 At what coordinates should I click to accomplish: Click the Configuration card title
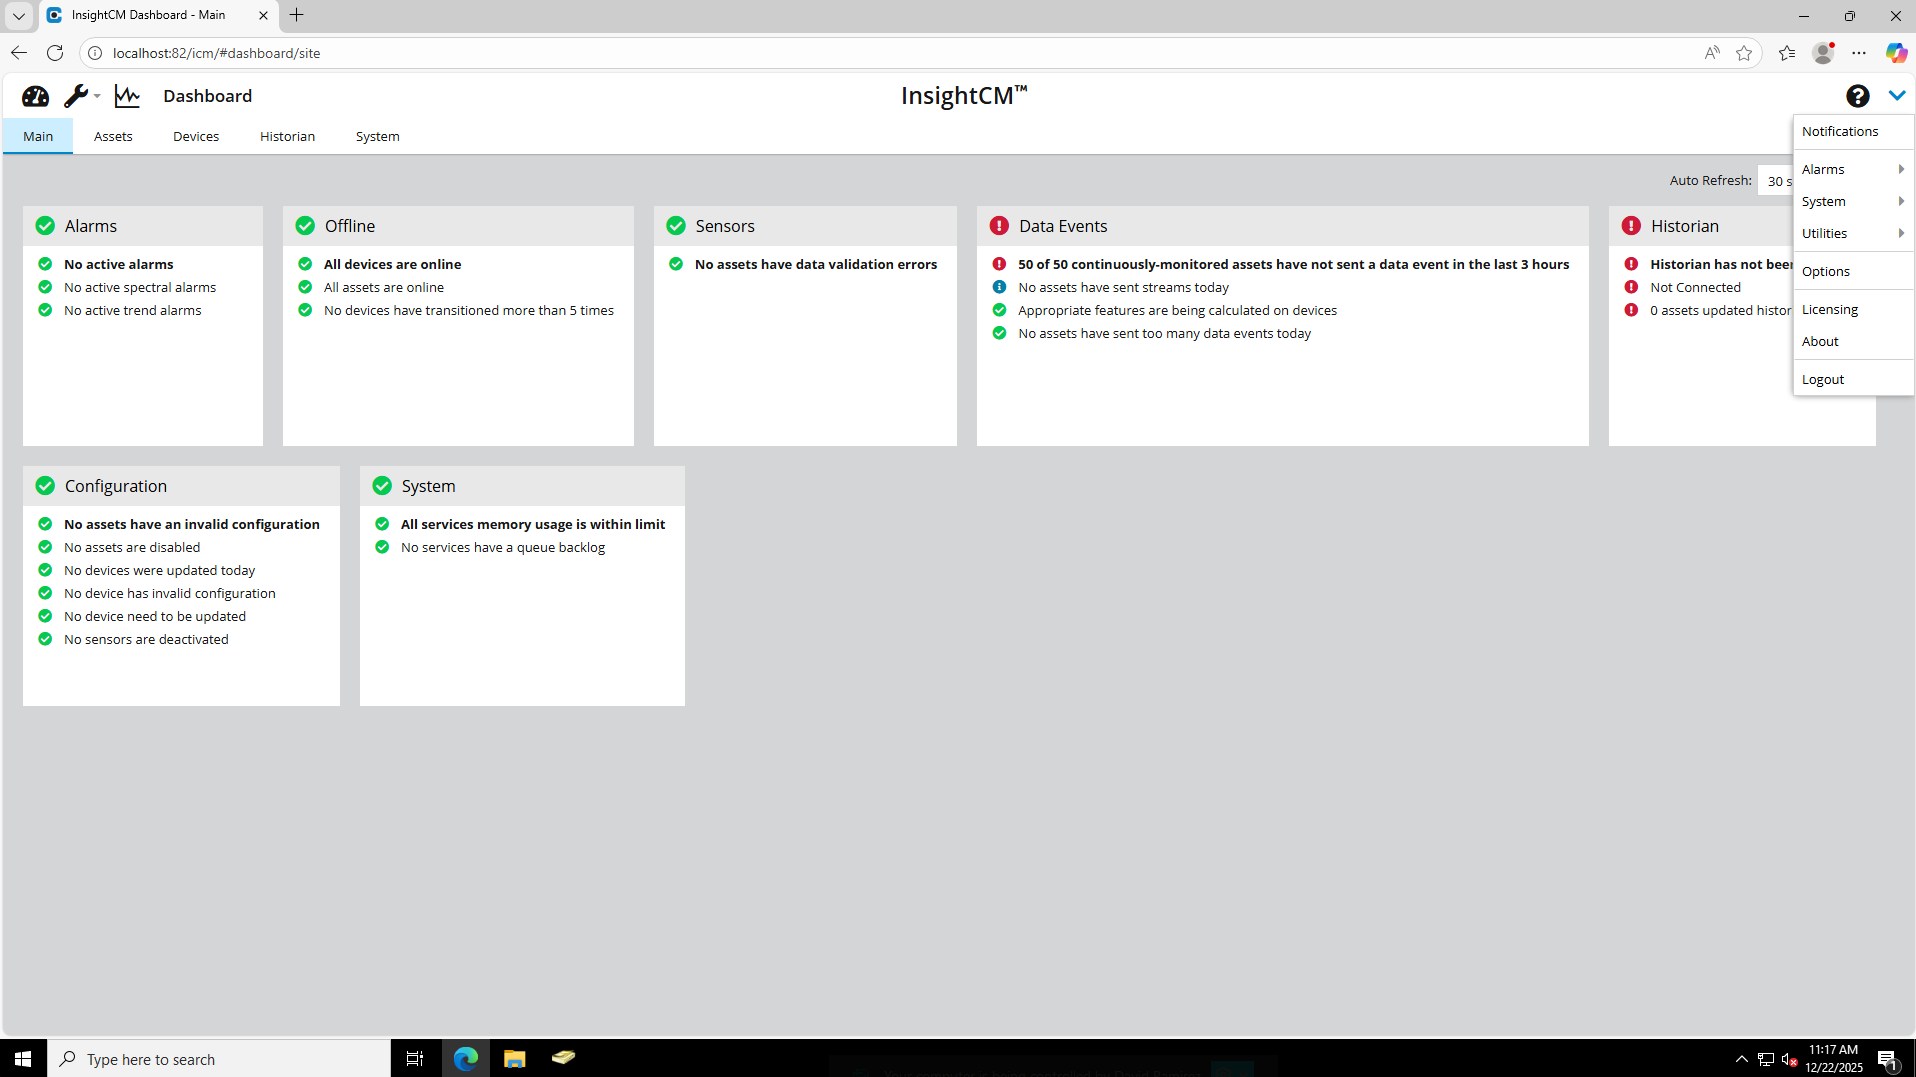(x=116, y=486)
